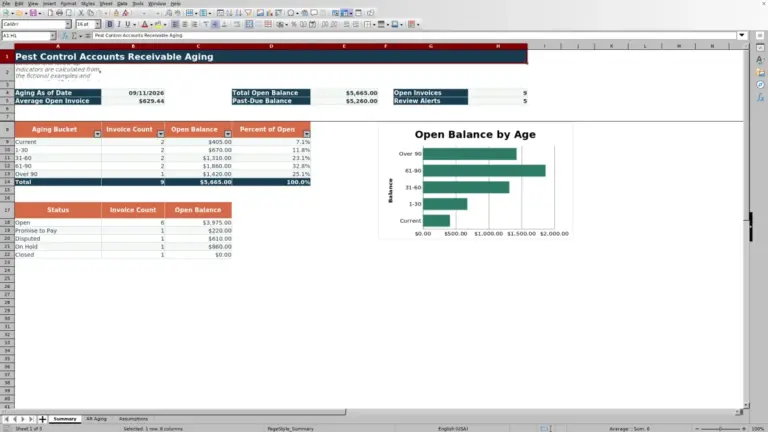Click the Clear Direct Formatting icon
Screen dimensions: 768x432
pyautogui.click(x=125, y=13)
